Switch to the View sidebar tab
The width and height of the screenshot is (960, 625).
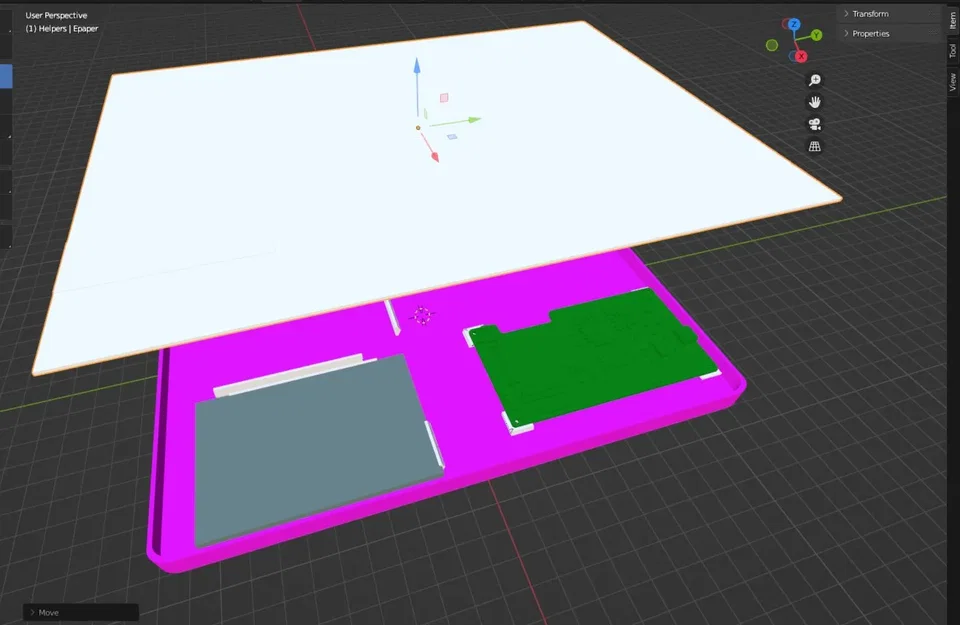click(x=953, y=81)
